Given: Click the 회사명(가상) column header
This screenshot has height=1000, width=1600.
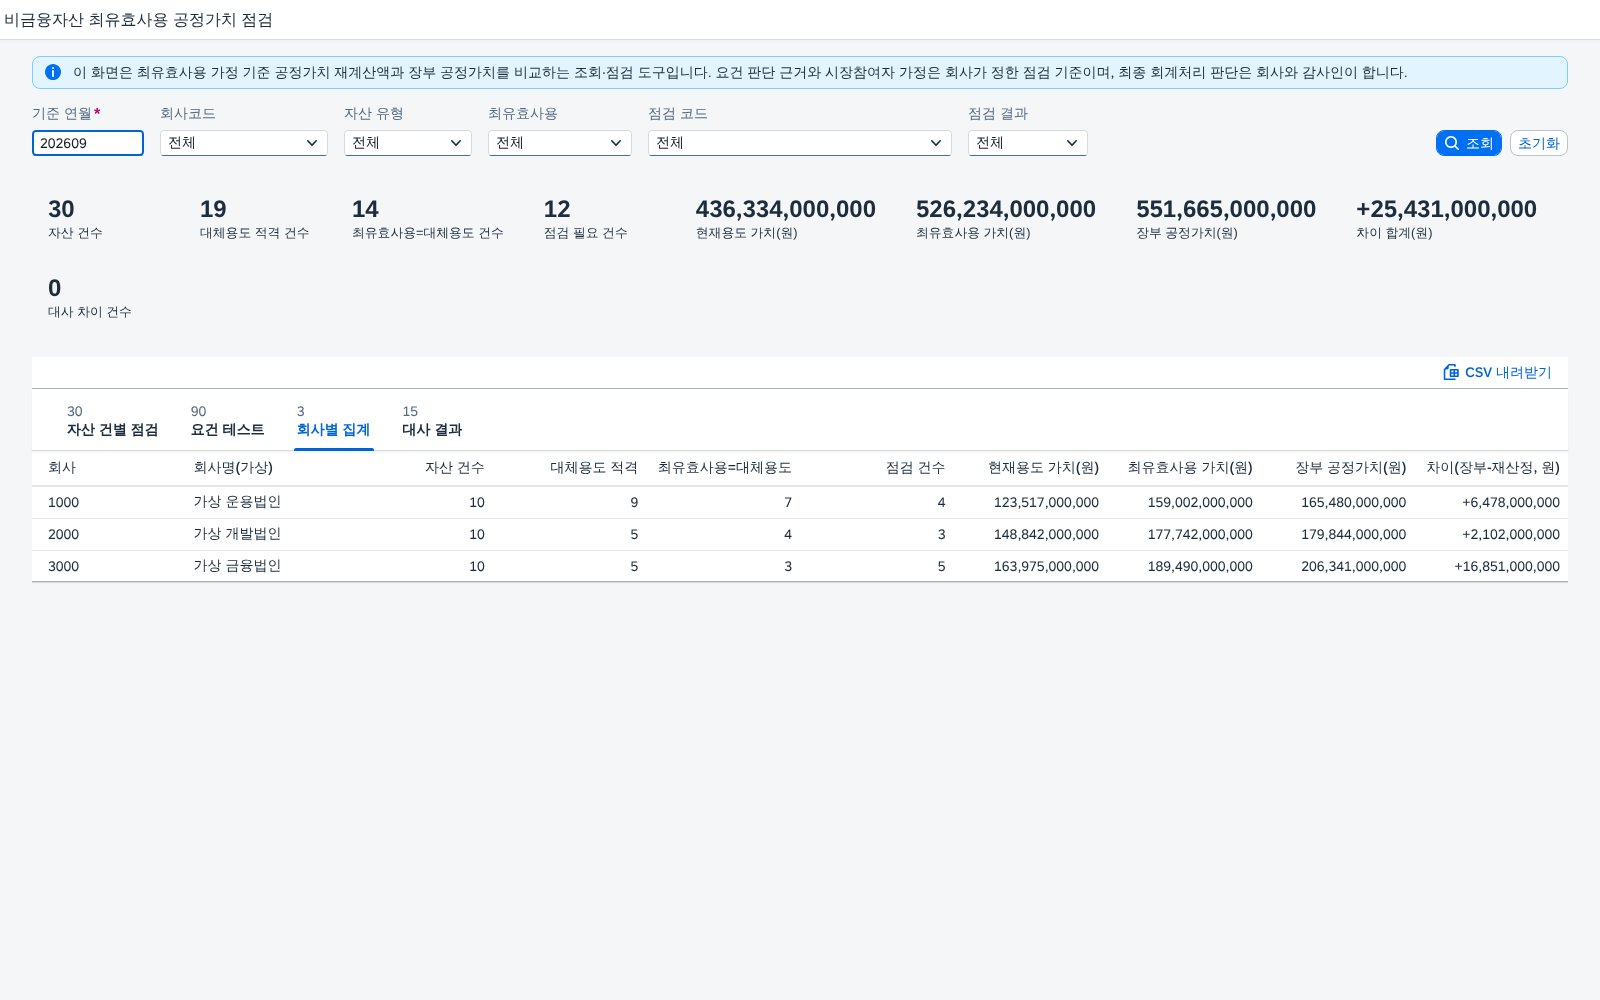Looking at the screenshot, I should pos(233,468).
